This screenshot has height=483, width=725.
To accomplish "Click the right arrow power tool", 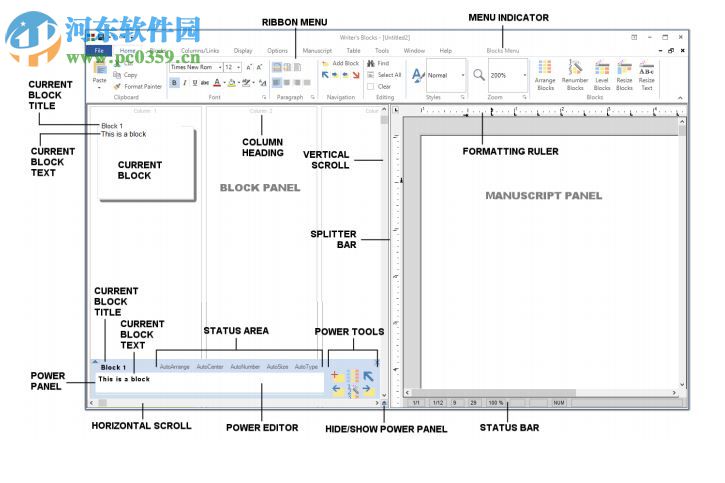I will click(368, 390).
